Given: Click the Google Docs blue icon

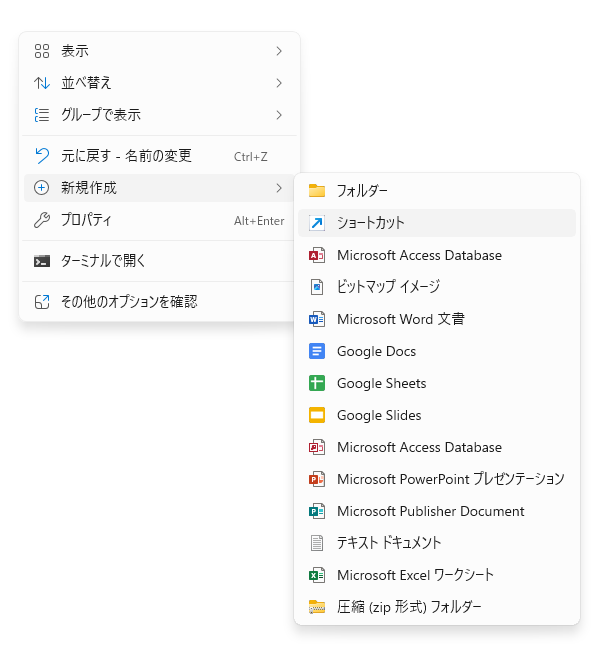Looking at the screenshot, I should coord(317,351).
